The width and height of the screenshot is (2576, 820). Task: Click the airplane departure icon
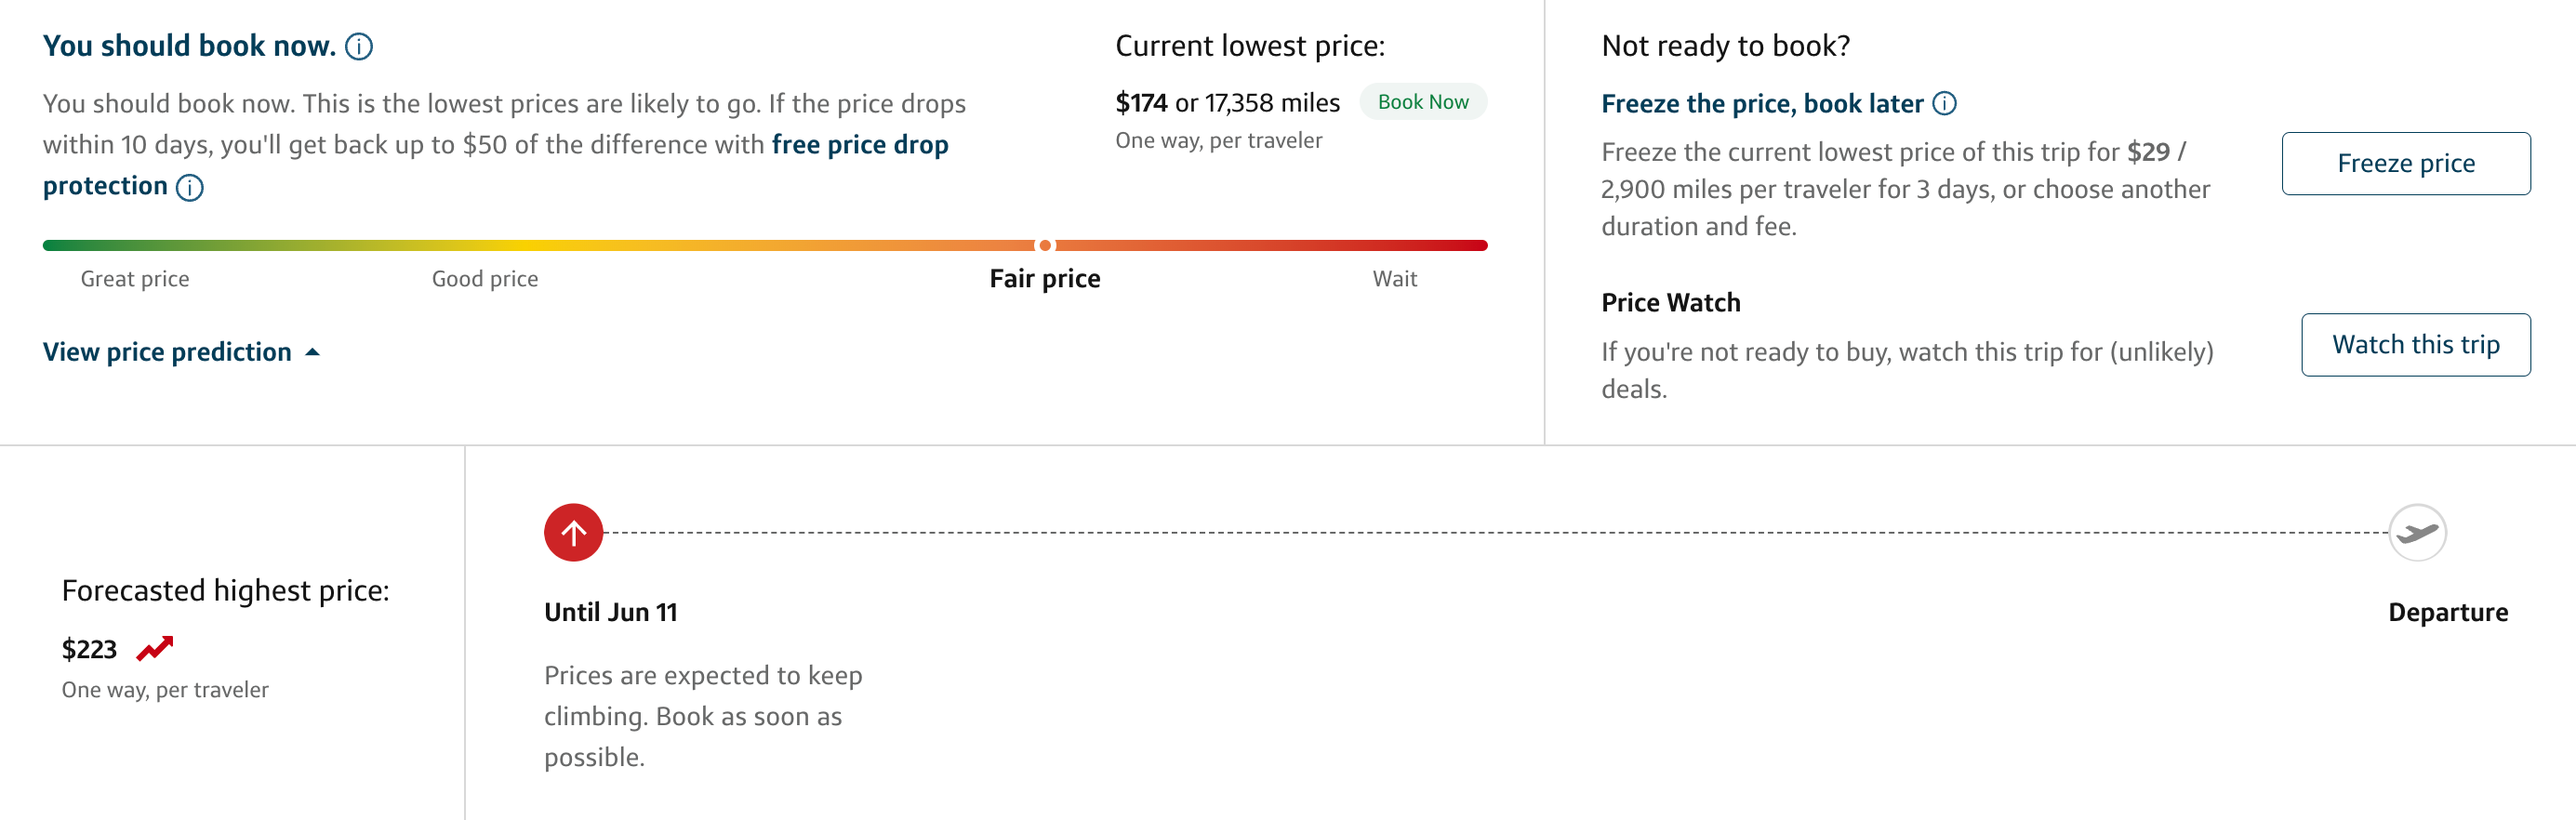coord(2417,533)
